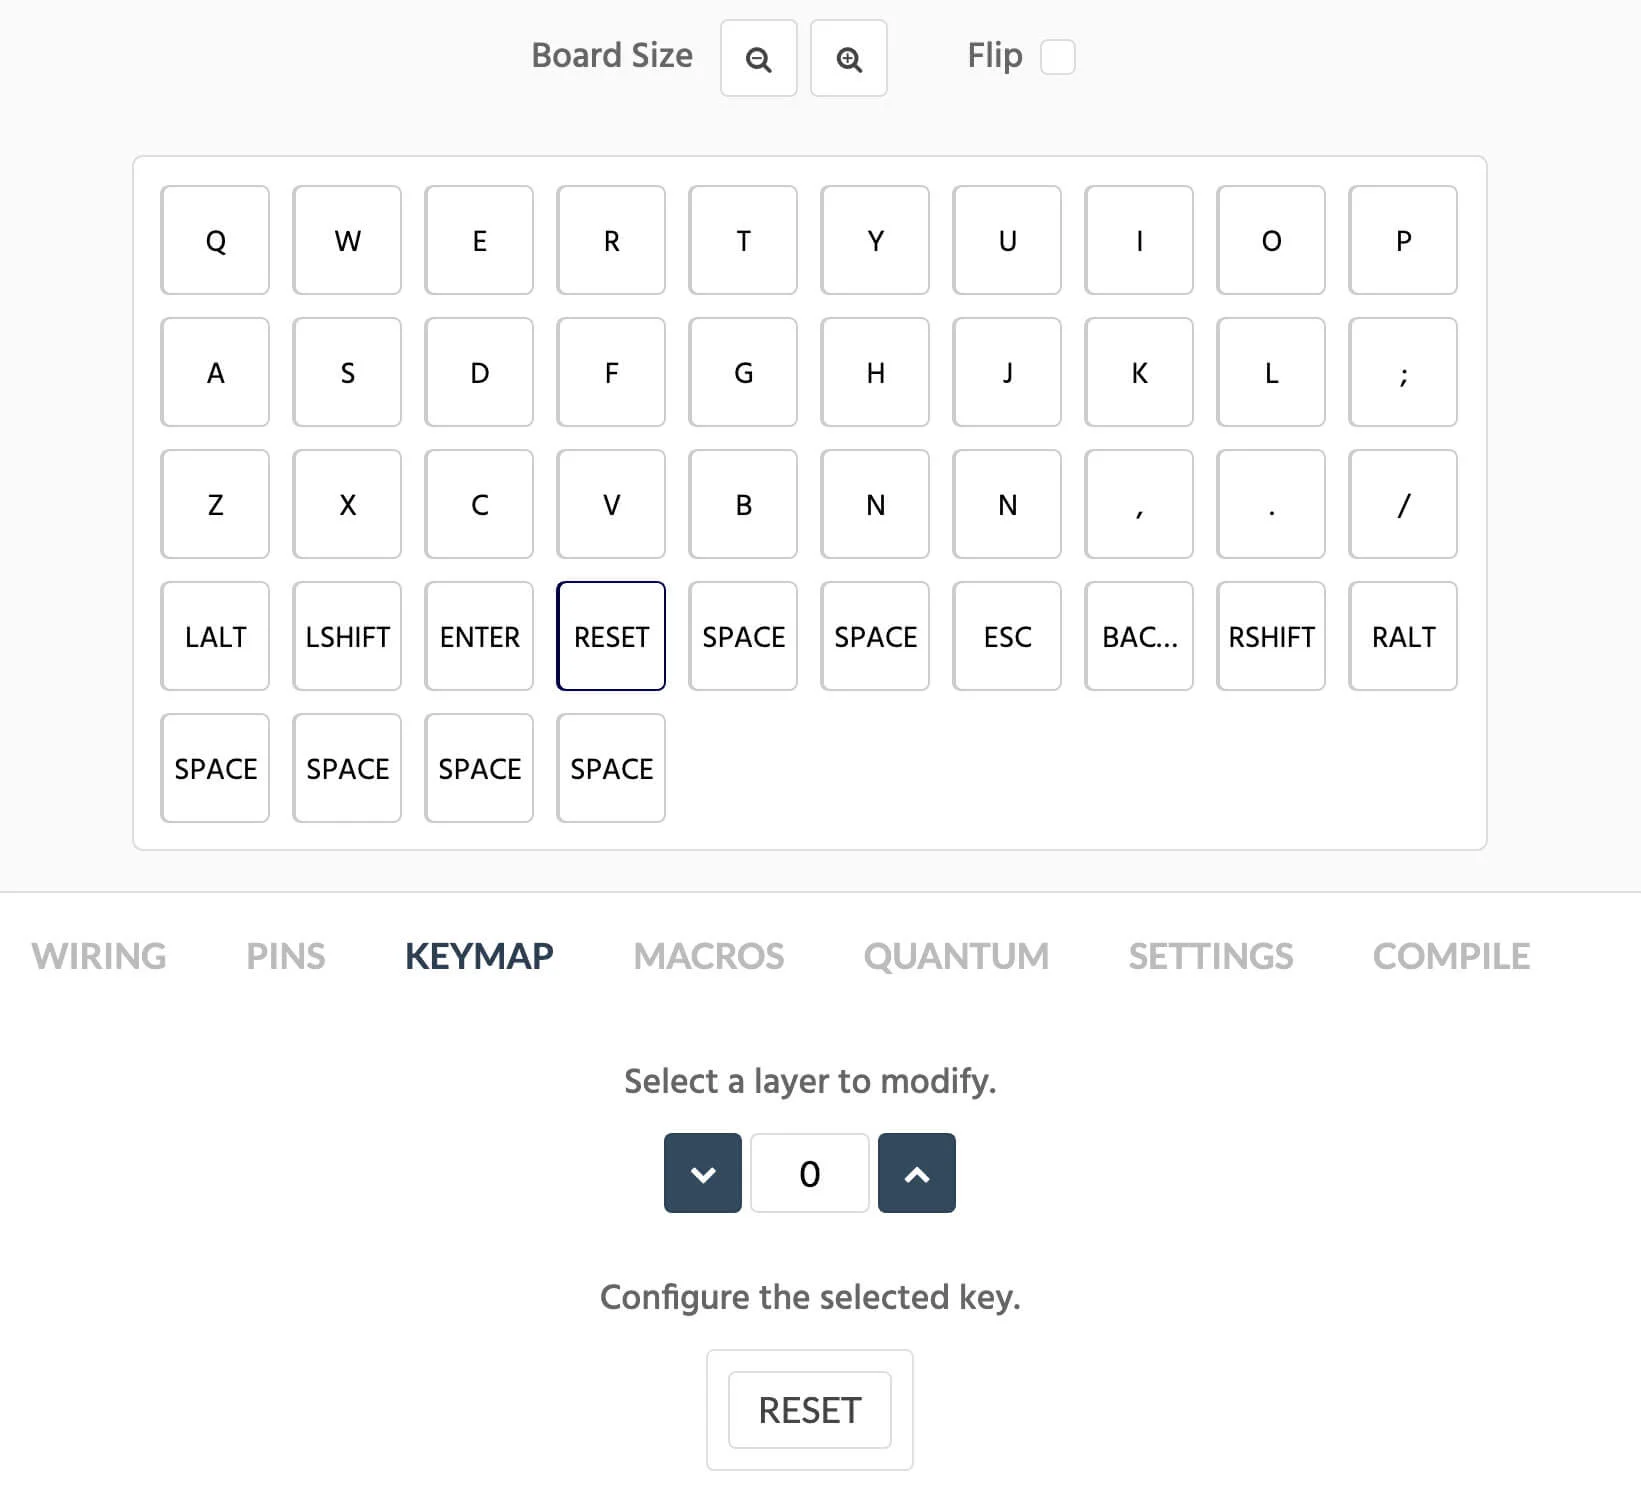Select the RSHIFT key on the board
1641x1494 pixels.
pyautogui.click(x=1271, y=636)
